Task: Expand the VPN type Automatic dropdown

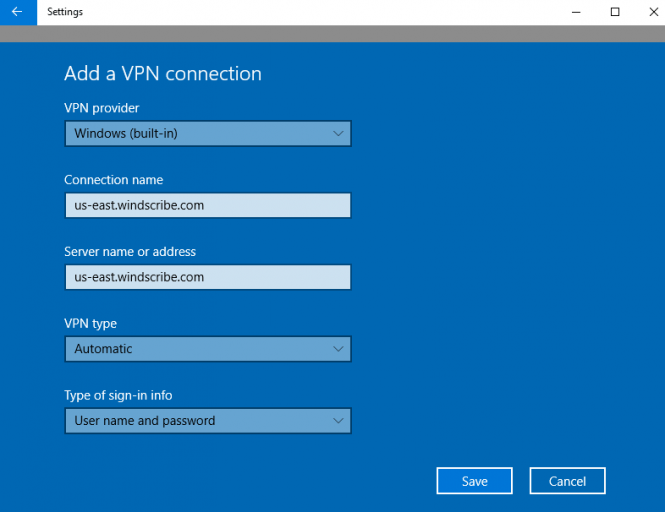Action: (x=208, y=349)
